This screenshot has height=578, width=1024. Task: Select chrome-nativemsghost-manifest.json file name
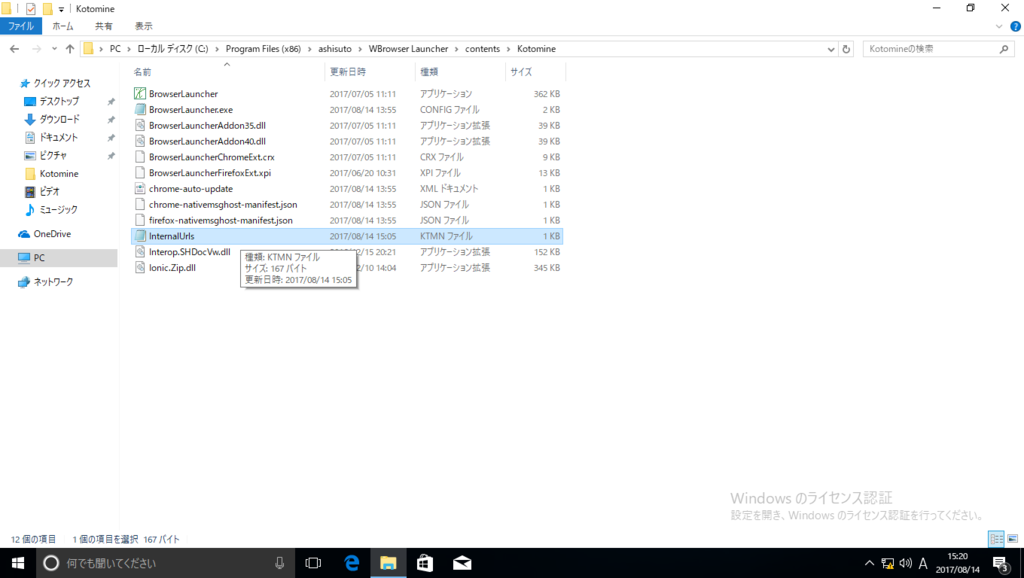[x=223, y=204]
